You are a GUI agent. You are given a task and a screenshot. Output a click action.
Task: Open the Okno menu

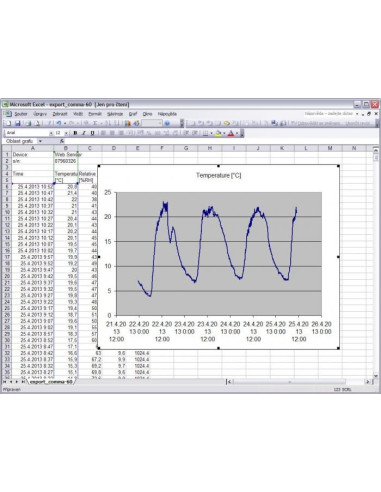click(147, 114)
